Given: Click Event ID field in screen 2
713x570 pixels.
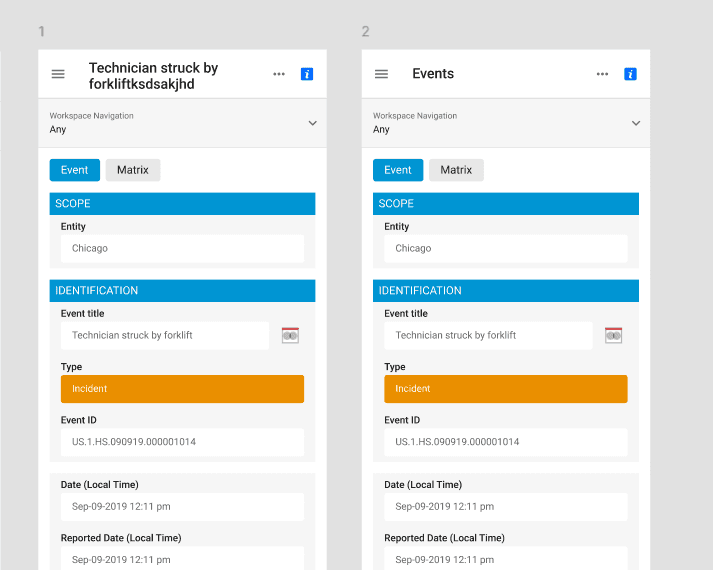Looking at the screenshot, I should point(506,442).
